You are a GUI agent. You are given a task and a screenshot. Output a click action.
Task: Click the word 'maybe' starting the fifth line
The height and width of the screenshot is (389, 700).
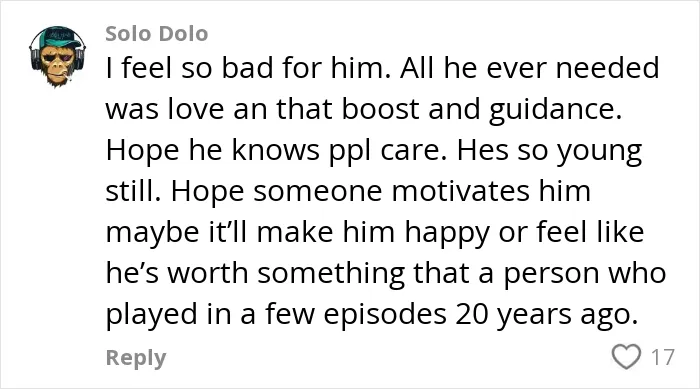click(152, 234)
